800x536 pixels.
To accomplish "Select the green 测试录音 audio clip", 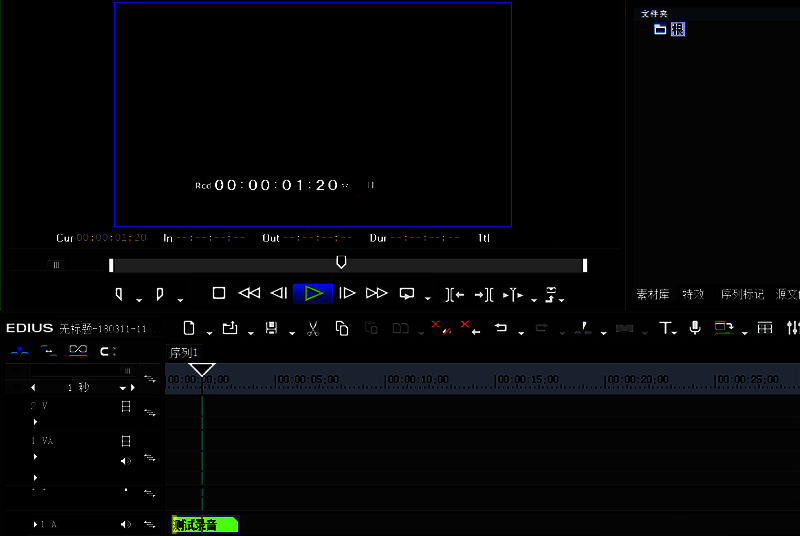I will pyautogui.click(x=206, y=524).
